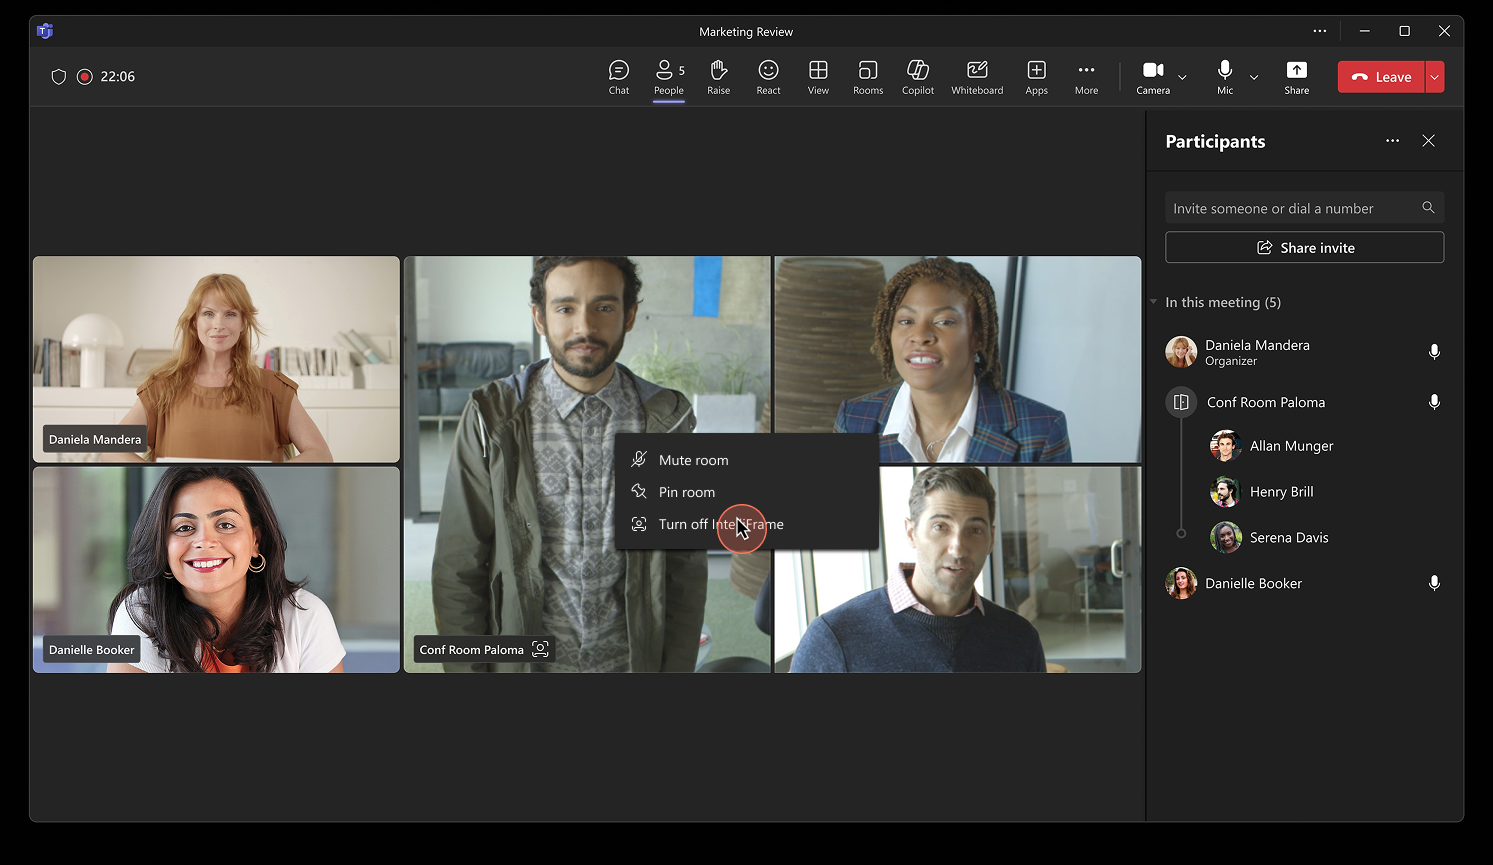Image resolution: width=1493 pixels, height=865 pixels.
Task: Open Participants panel more options
Action: pos(1392,141)
